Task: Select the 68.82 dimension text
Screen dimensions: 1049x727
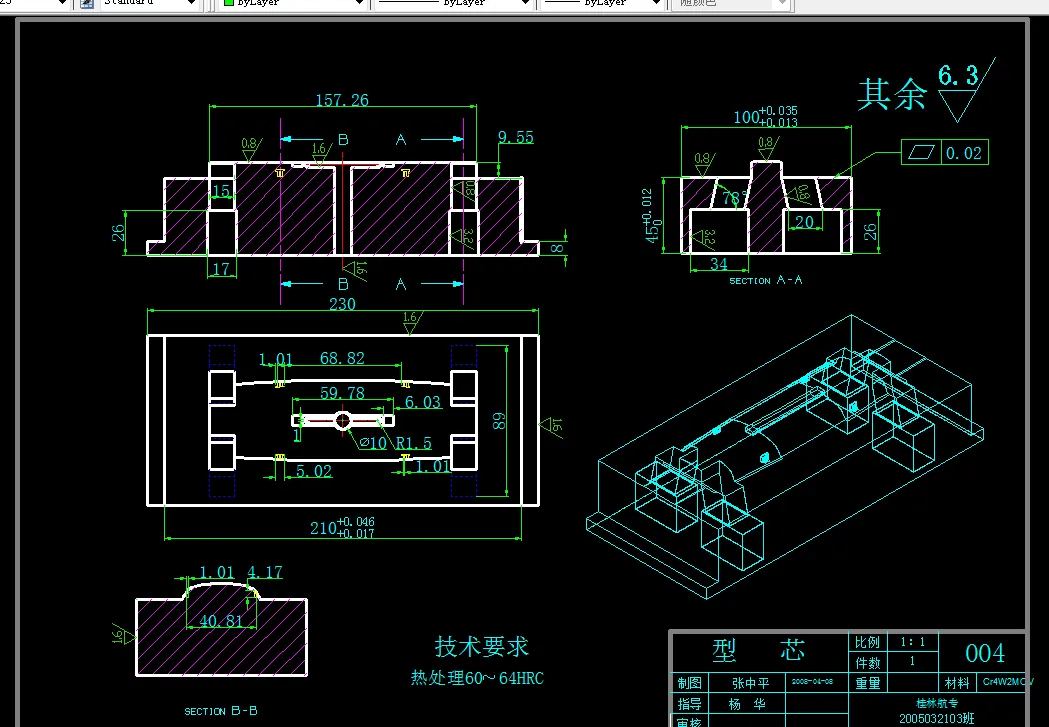Action: pyautogui.click(x=342, y=358)
